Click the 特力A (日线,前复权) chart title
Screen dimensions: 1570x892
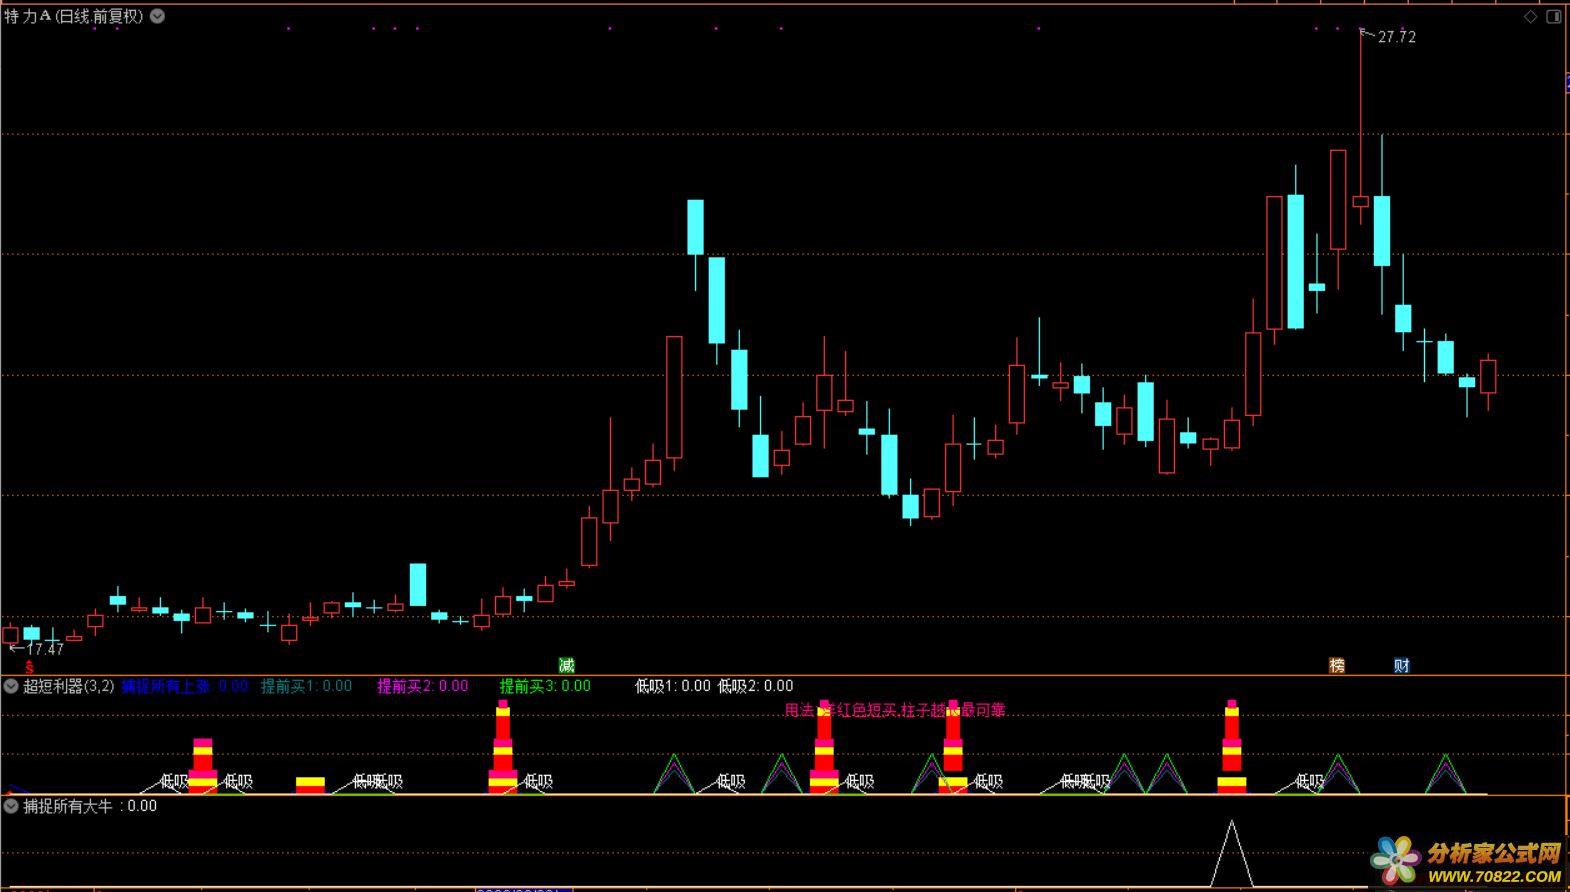click(x=74, y=16)
